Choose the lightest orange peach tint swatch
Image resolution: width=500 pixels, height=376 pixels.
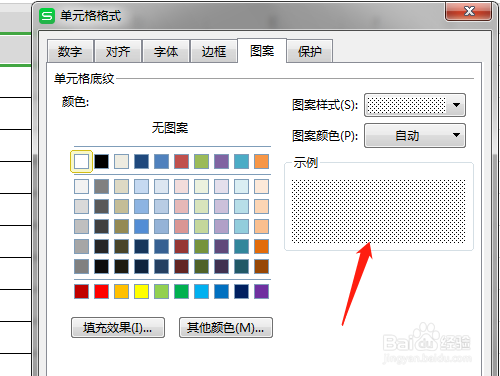tap(261, 186)
